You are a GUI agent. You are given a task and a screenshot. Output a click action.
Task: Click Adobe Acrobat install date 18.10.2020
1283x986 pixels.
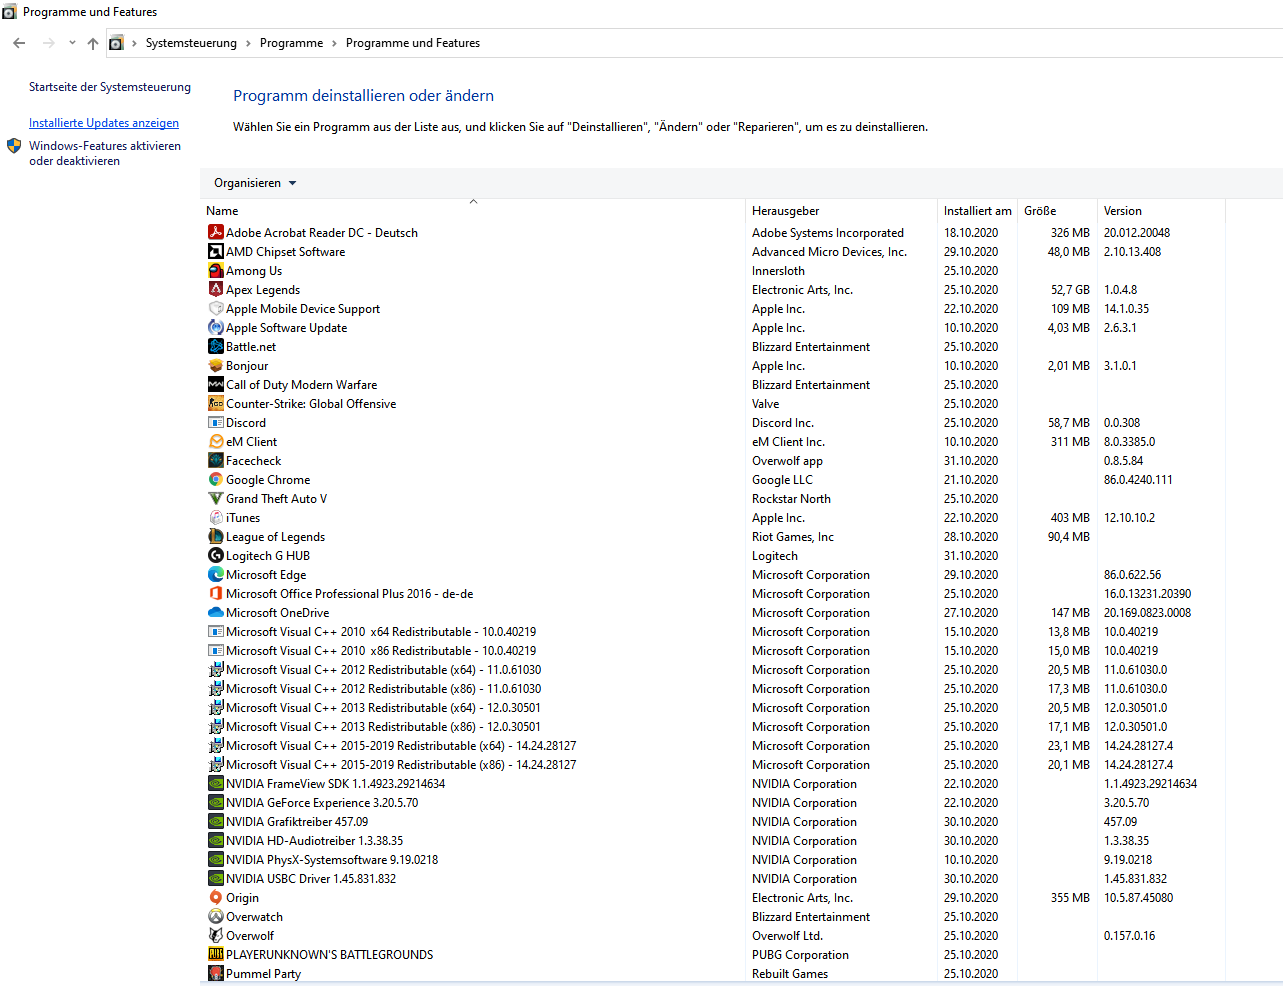click(x=970, y=232)
